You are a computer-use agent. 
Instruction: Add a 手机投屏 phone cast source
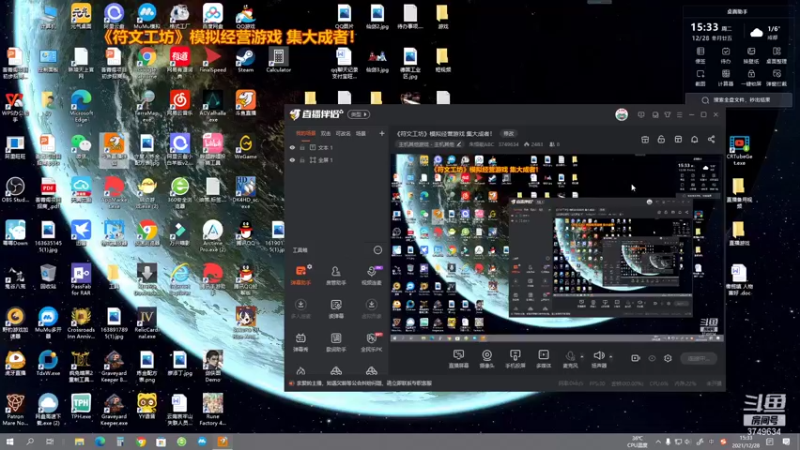point(515,358)
